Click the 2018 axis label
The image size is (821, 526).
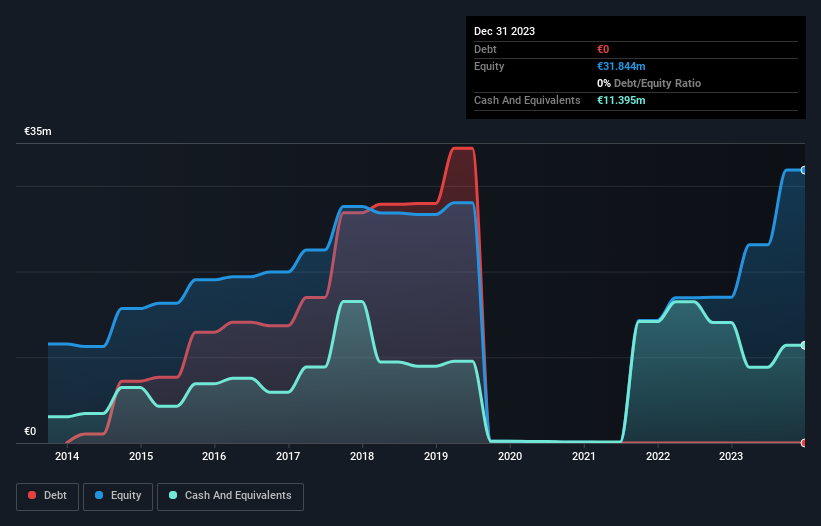[362, 456]
